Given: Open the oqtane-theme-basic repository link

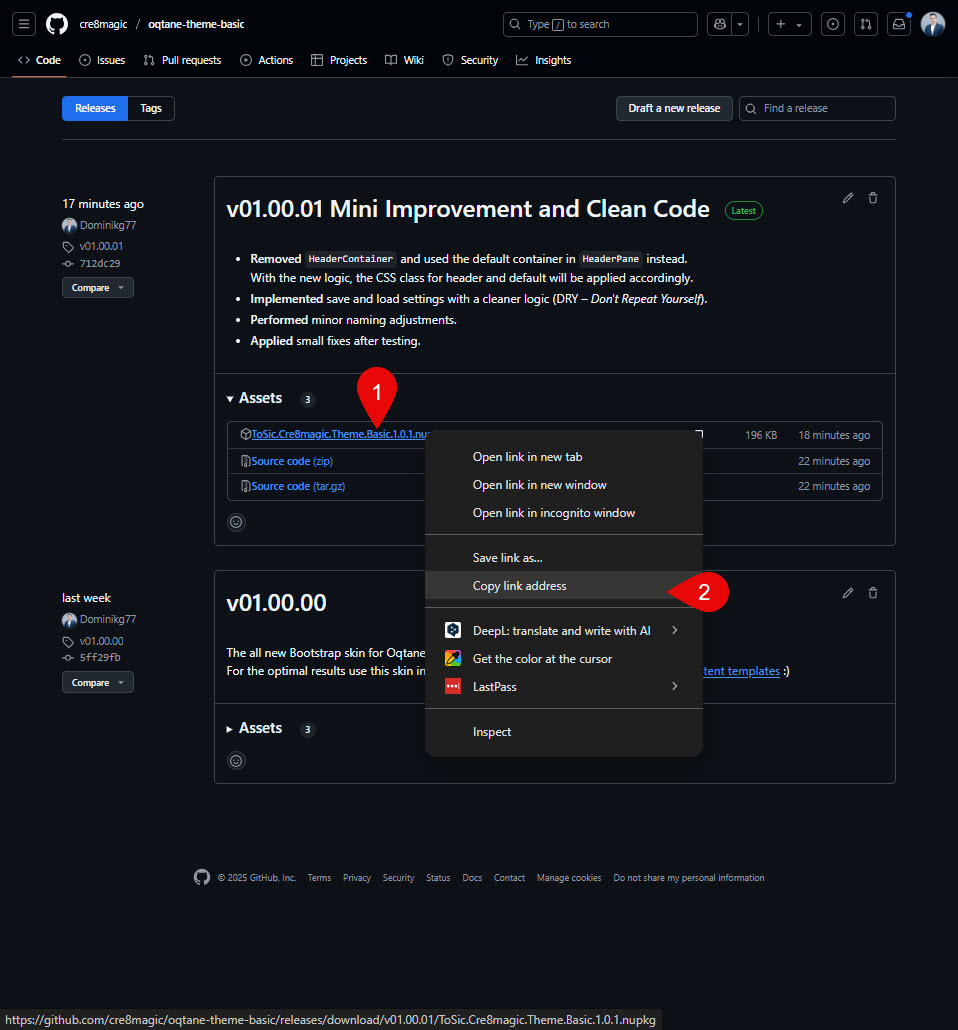Looking at the screenshot, I should (196, 24).
